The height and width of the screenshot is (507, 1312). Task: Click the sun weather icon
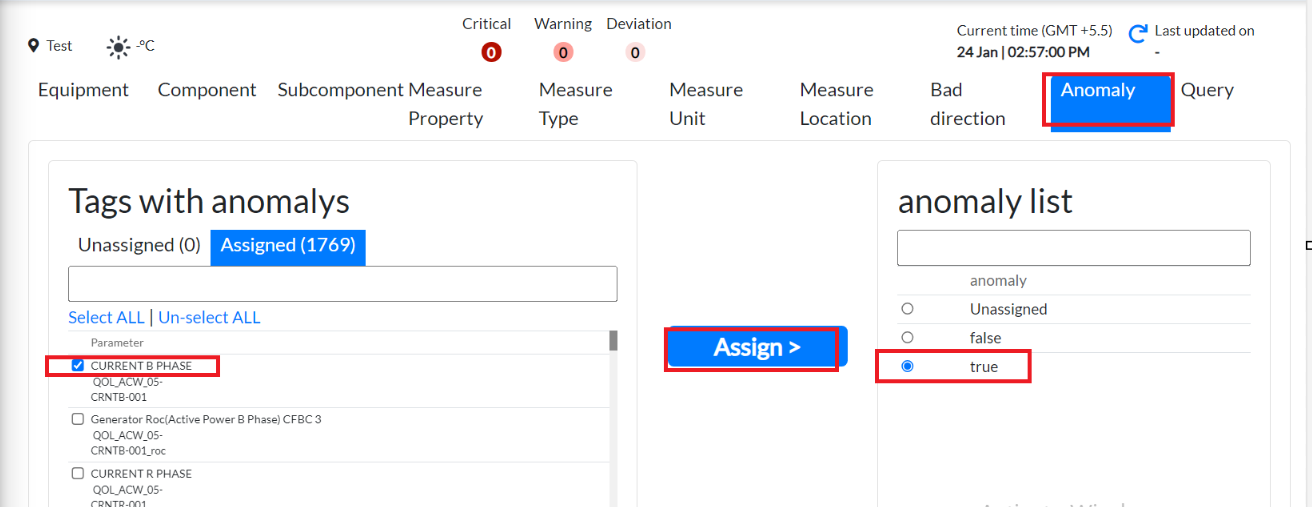(119, 46)
